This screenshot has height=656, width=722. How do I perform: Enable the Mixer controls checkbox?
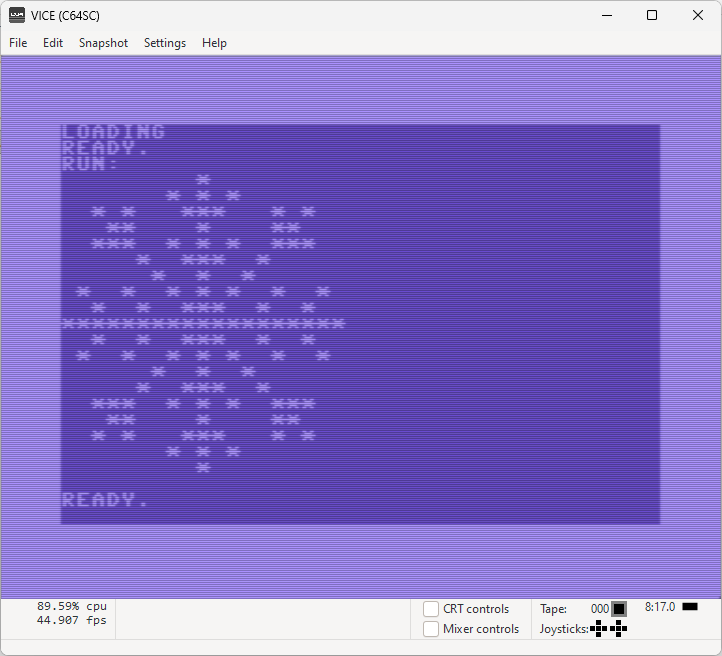pyautogui.click(x=431, y=629)
